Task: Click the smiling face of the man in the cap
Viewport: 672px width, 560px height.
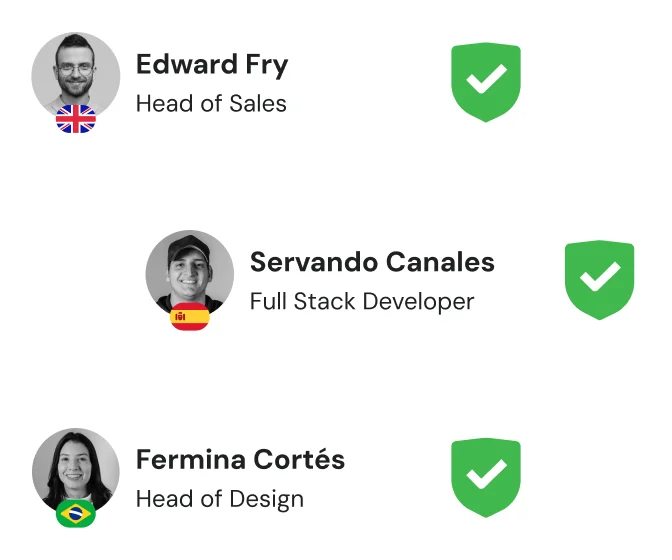Action: [x=189, y=271]
